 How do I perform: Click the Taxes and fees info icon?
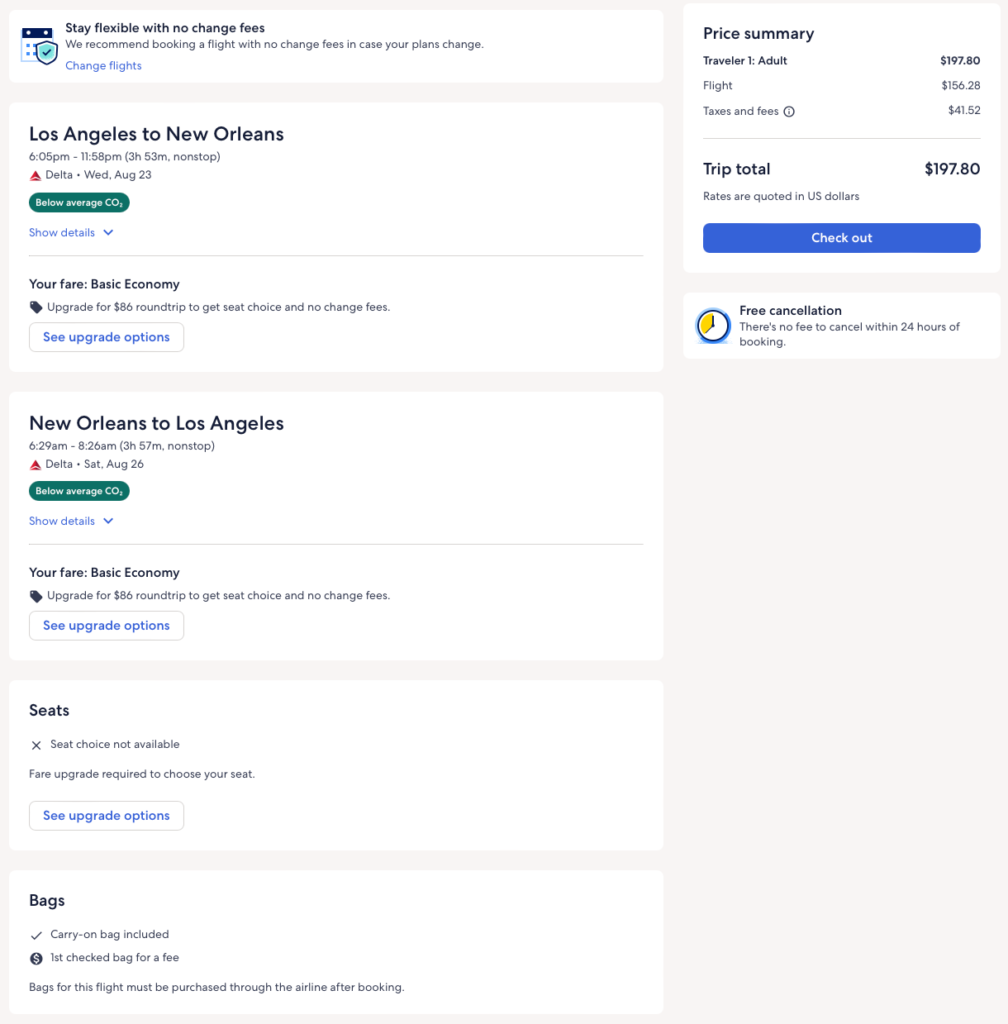[x=789, y=112]
